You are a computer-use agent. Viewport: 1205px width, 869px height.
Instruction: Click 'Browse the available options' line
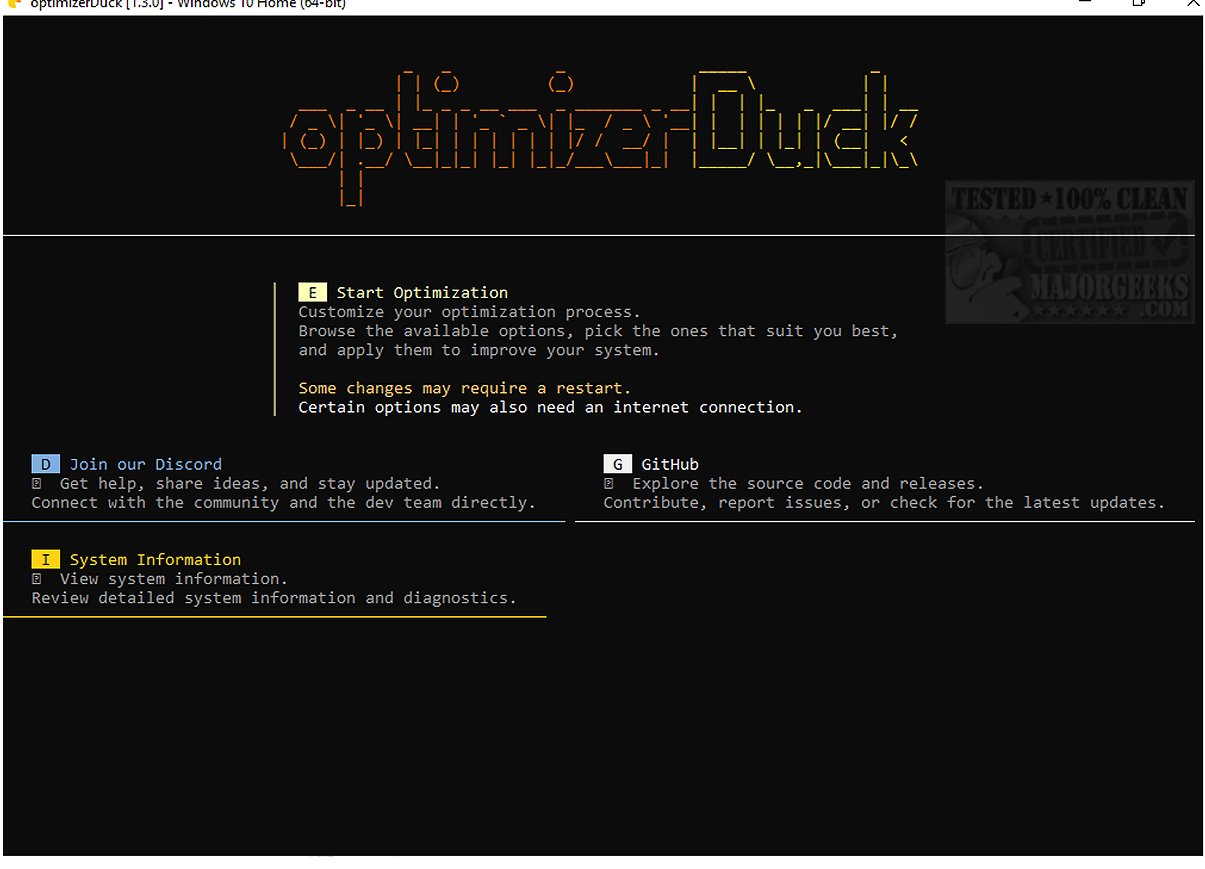[598, 331]
